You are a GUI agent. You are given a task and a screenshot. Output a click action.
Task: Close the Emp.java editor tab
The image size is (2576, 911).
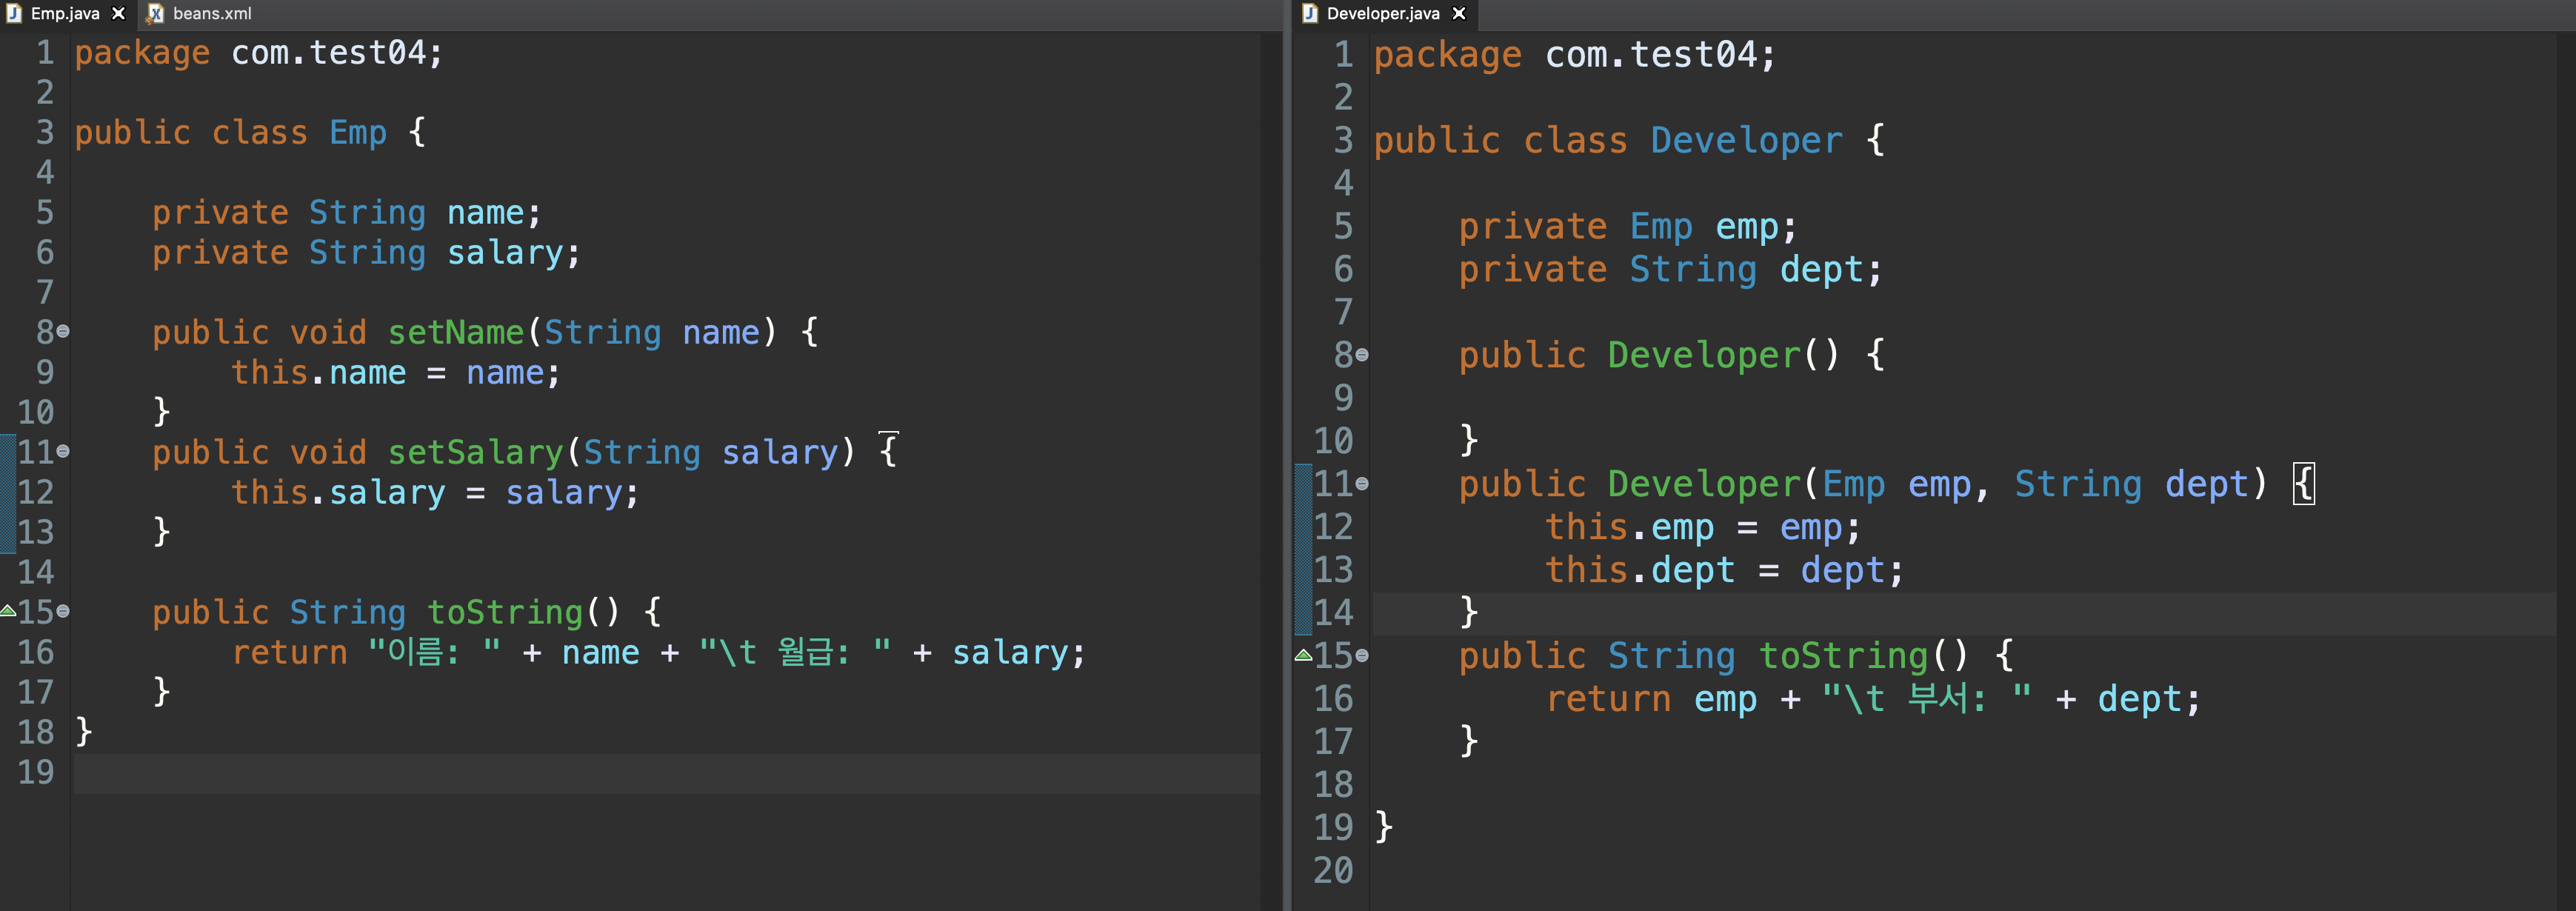(118, 13)
